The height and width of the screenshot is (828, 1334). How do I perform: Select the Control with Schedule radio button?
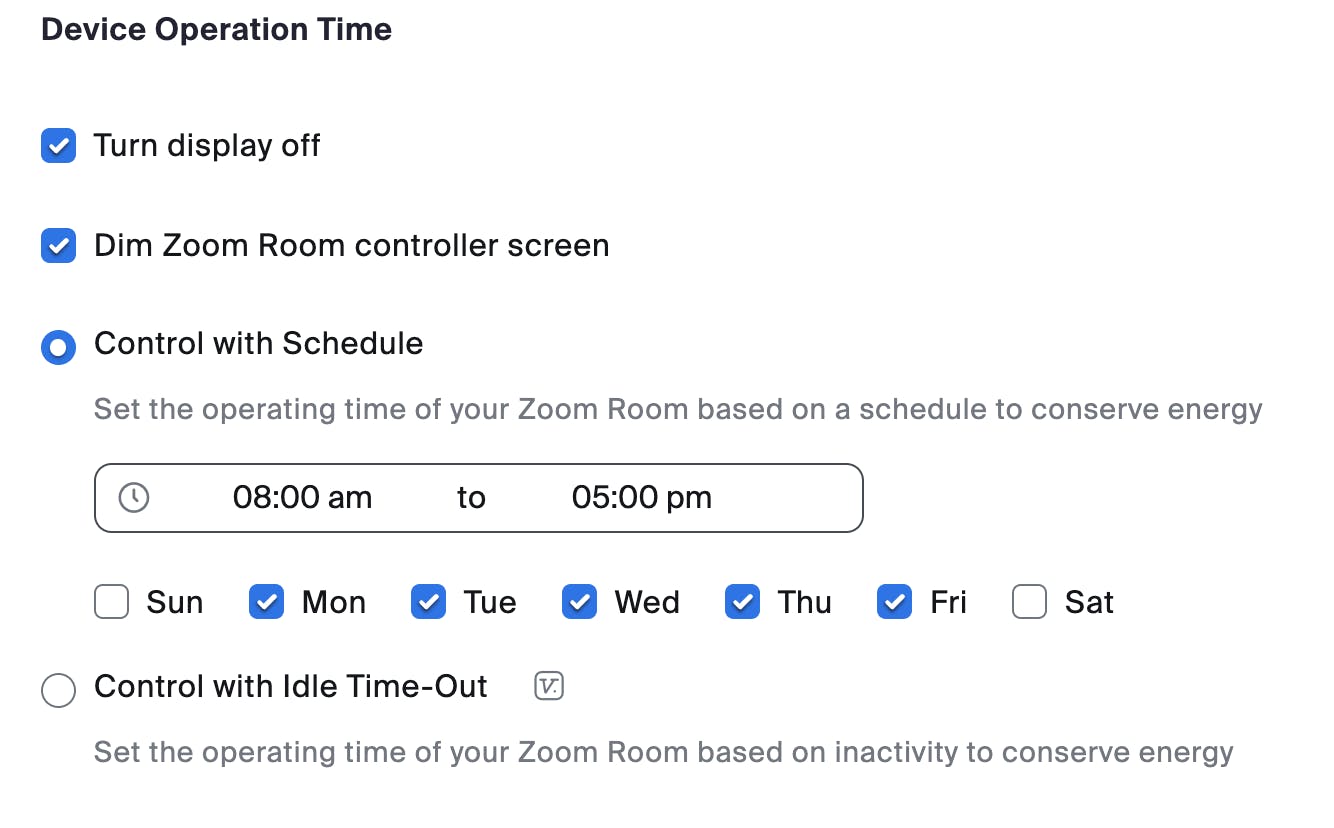click(x=58, y=346)
